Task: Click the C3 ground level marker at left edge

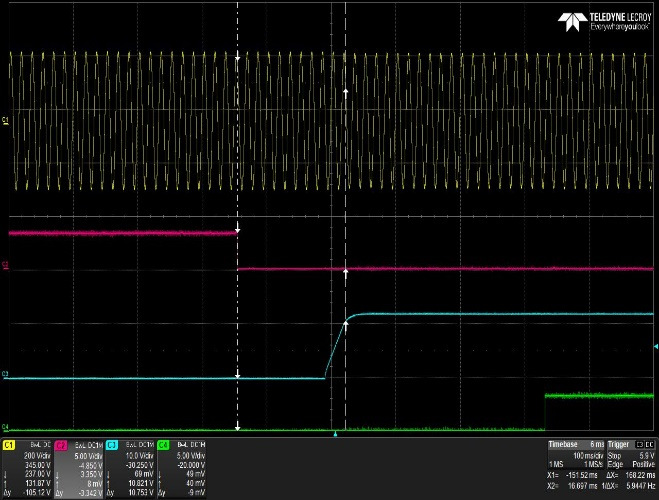Action: [x=5, y=375]
